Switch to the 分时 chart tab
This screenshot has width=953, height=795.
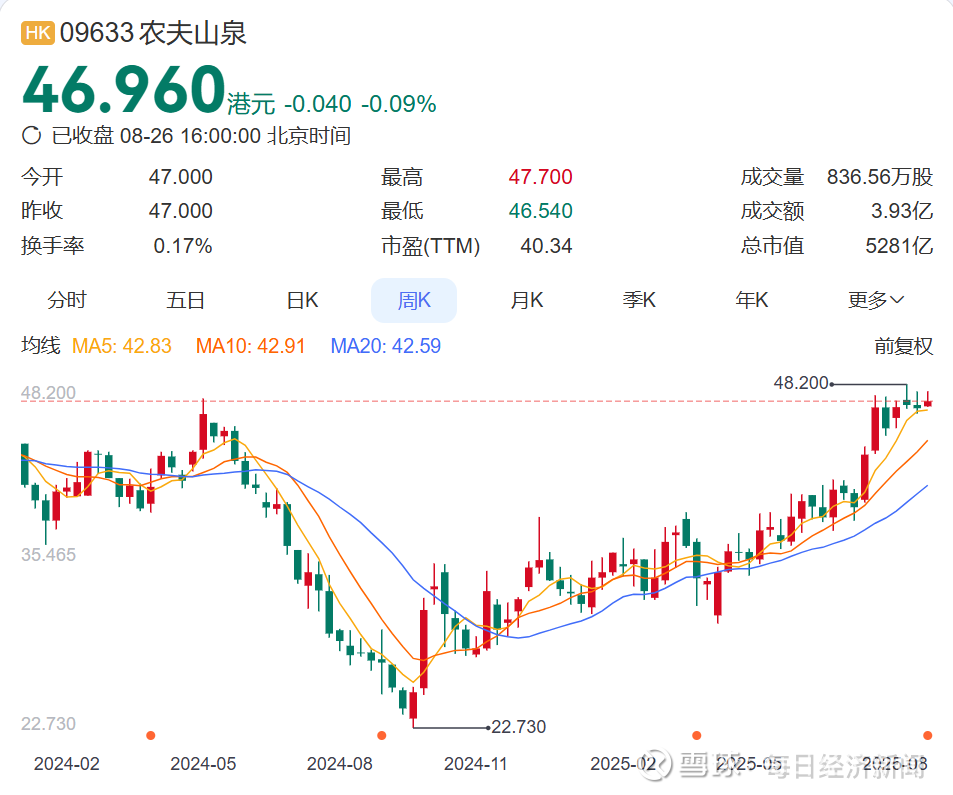pyautogui.click(x=67, y=300)
